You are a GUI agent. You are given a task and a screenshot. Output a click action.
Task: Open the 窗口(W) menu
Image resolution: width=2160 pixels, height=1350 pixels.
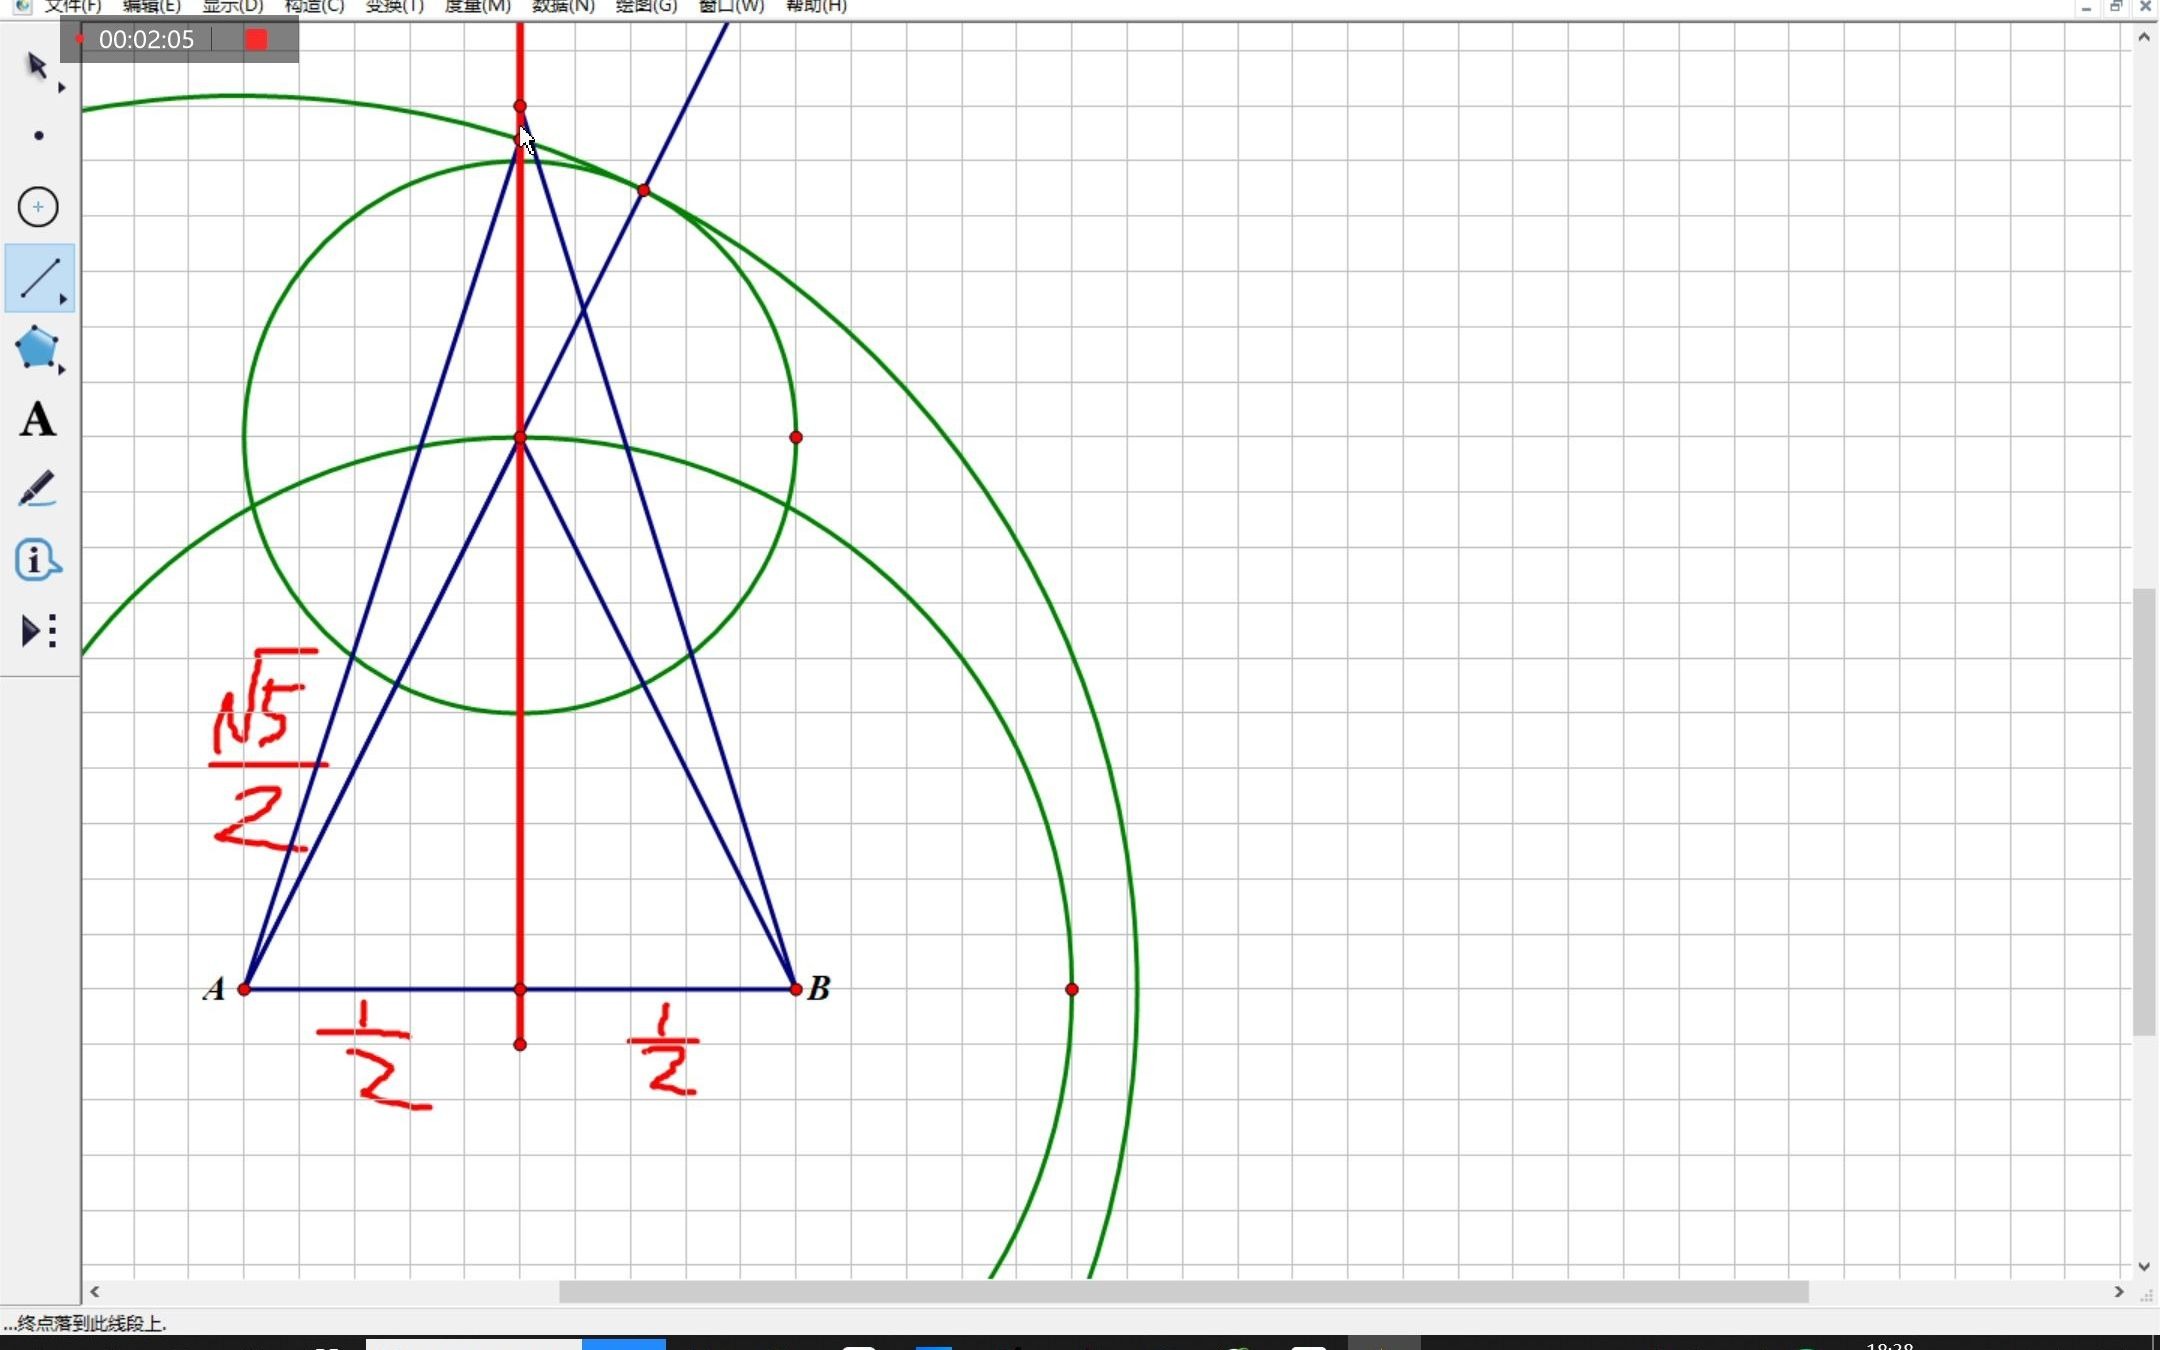pyautogui.click(x=731, y=6)
